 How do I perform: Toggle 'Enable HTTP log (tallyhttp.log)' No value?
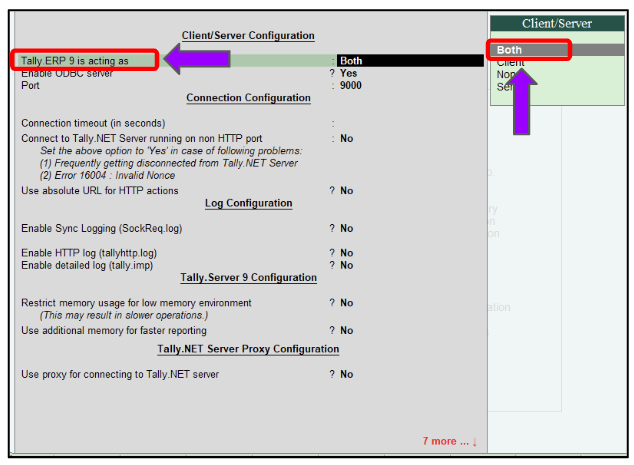pyautogui.click(x=347, y=253)
